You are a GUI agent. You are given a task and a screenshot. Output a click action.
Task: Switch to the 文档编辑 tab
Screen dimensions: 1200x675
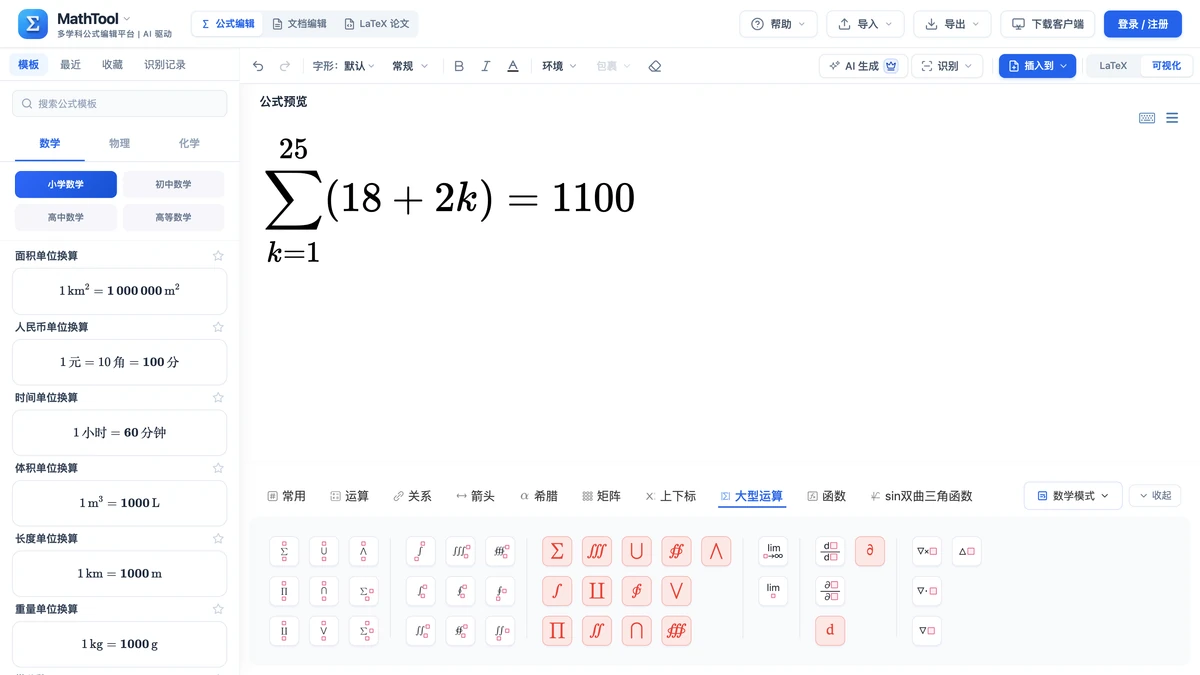299,24
